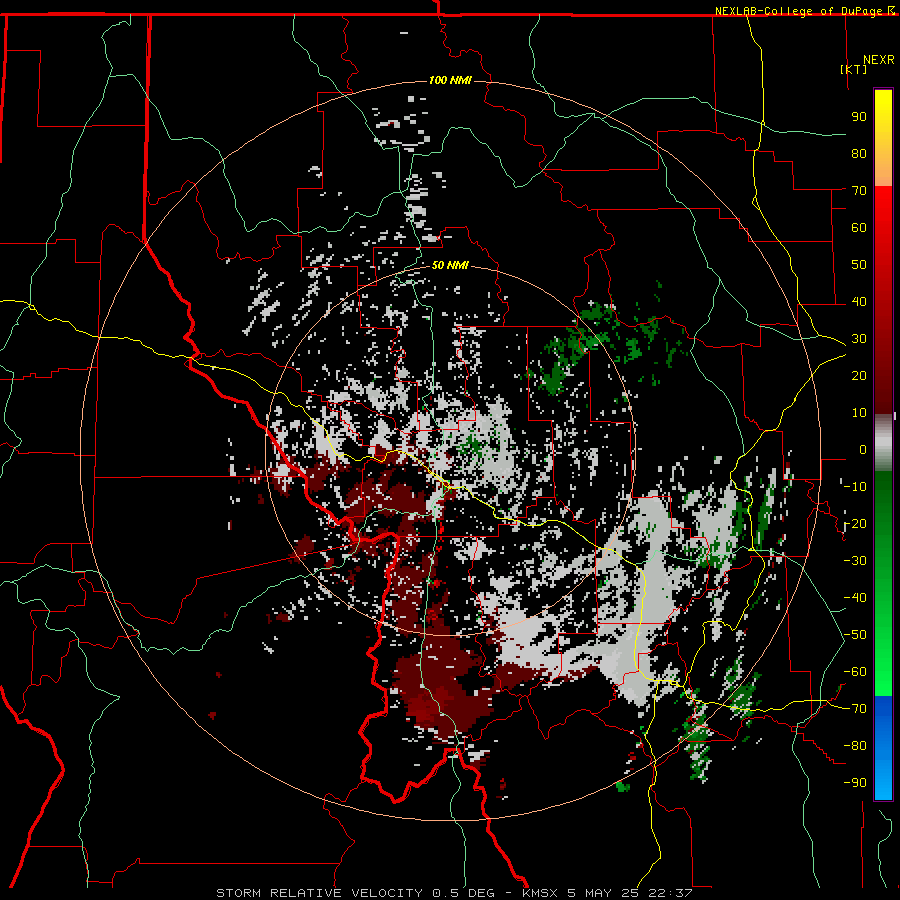Click the 40 value on velocity scale
The width and height of the screenshot is (900, 900).
point(859,301)
